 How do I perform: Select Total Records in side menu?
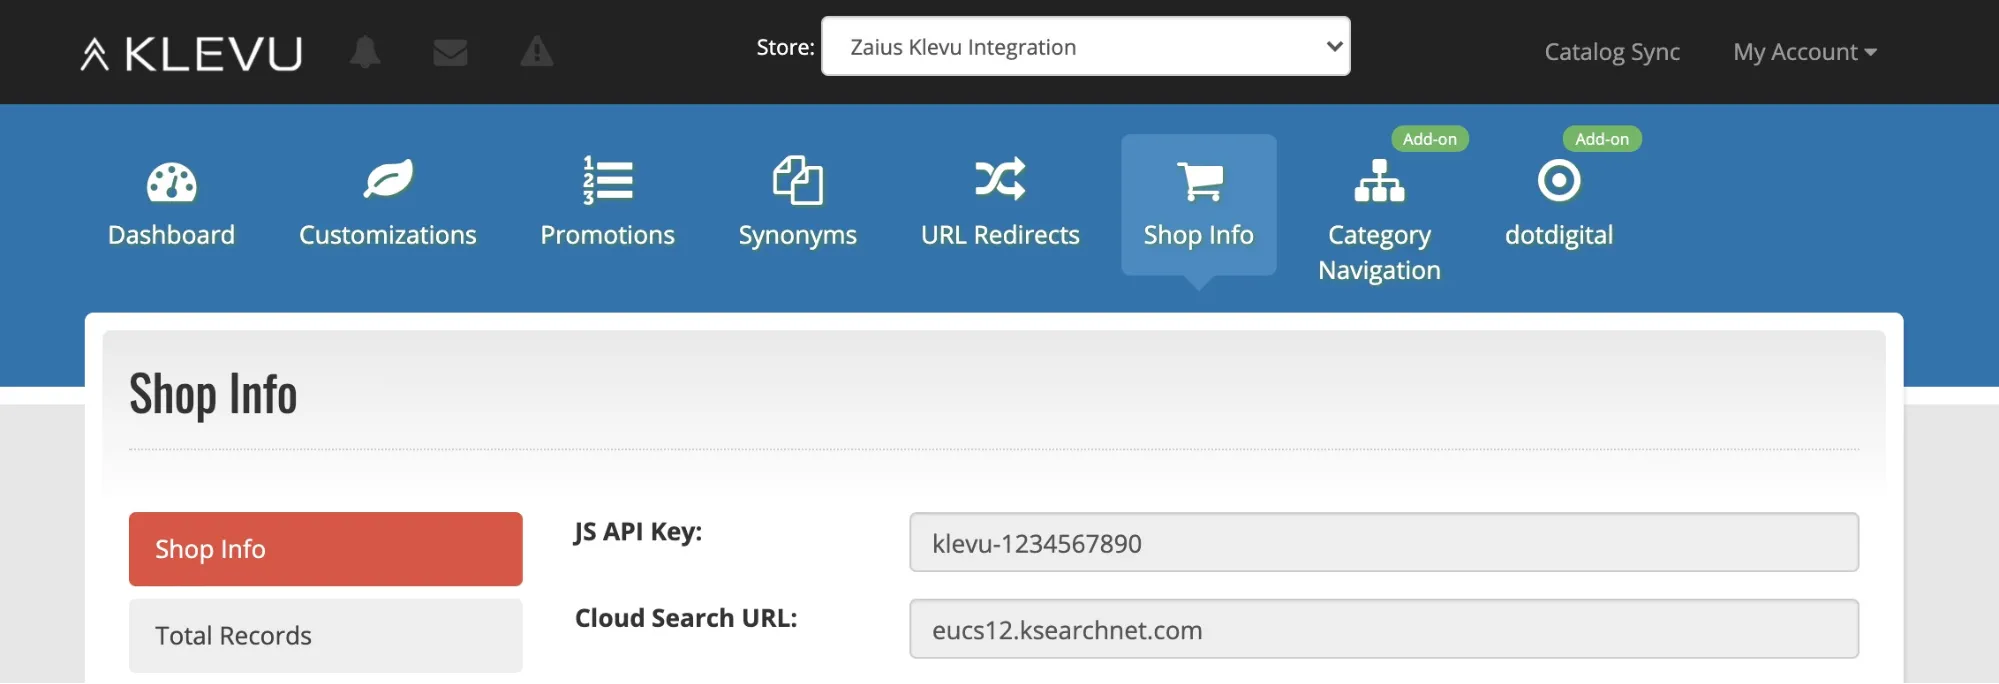(x=326, y=636)
